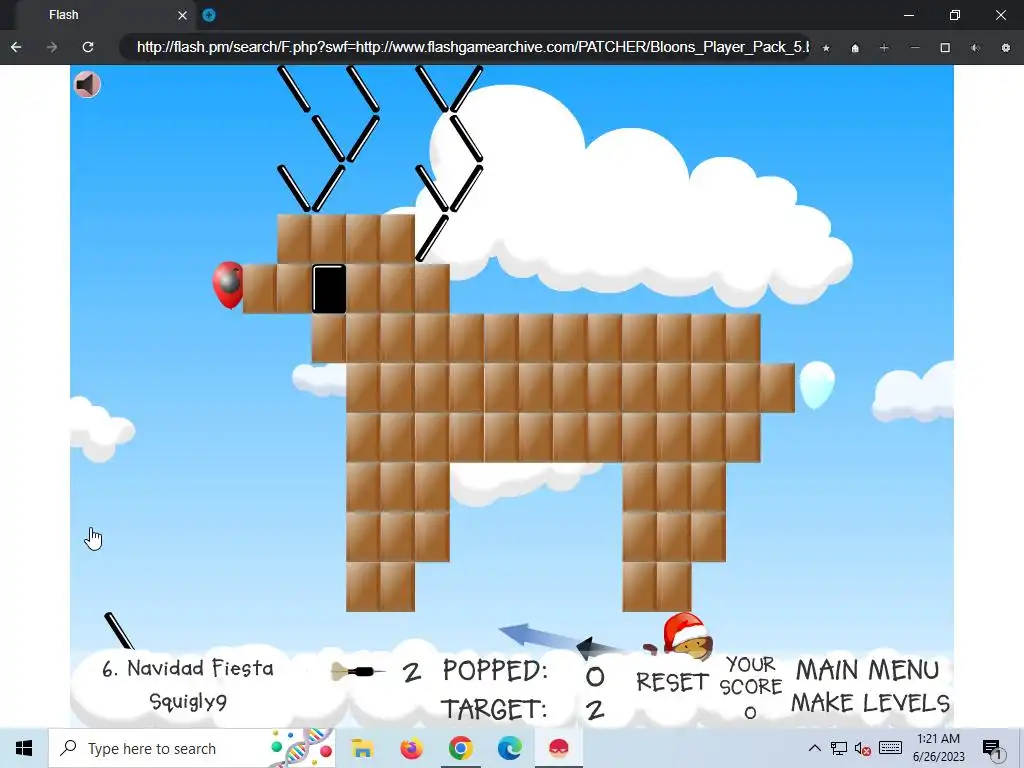Mute the game sound speaker icon

coord(87,84)
